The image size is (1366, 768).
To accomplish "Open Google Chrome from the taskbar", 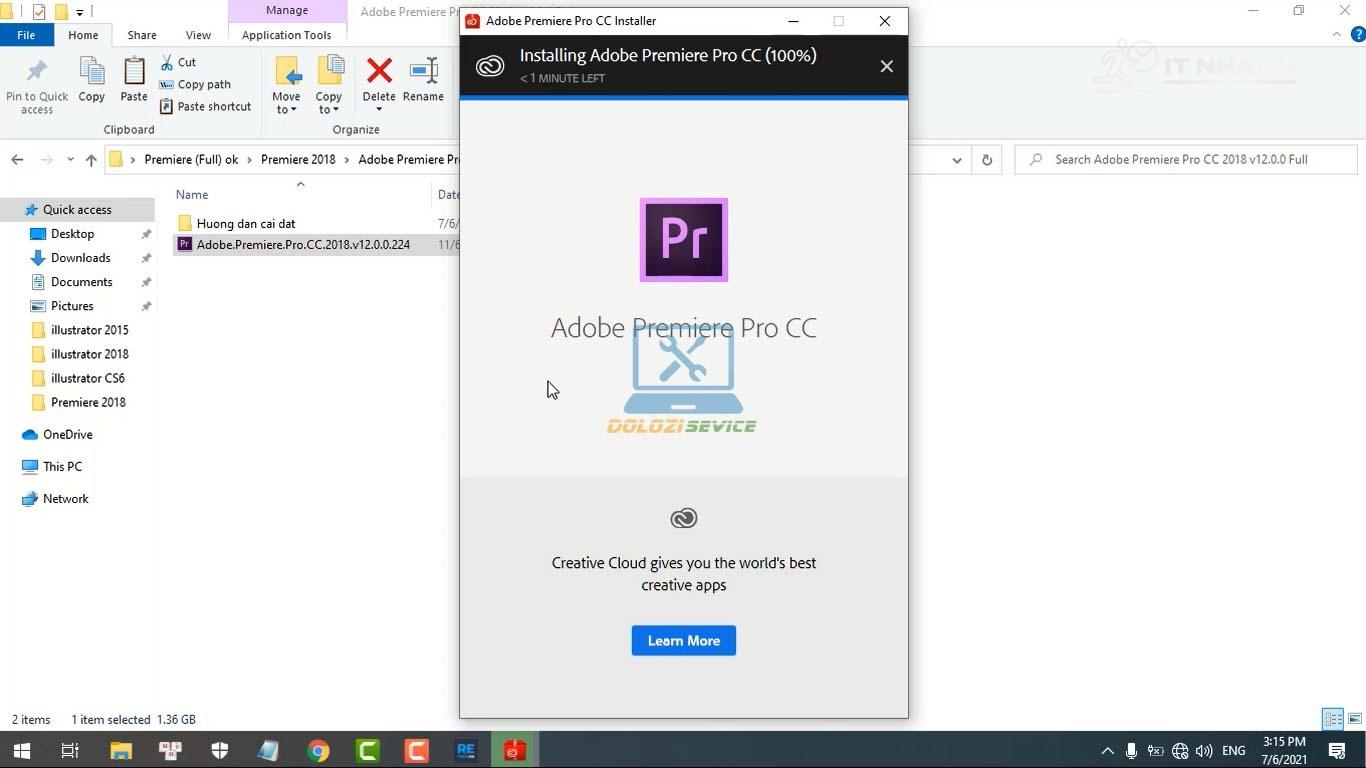I will click(x=318, y=750).
